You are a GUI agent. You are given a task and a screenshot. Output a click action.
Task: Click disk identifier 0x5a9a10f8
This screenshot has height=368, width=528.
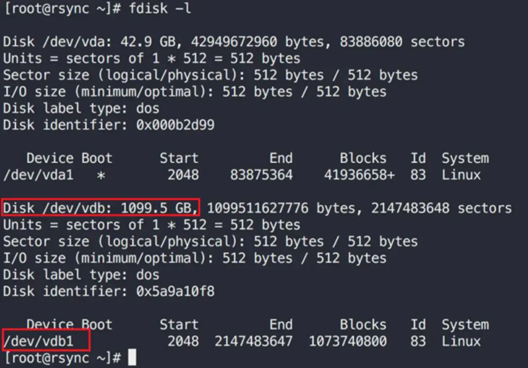pos(175,292)
